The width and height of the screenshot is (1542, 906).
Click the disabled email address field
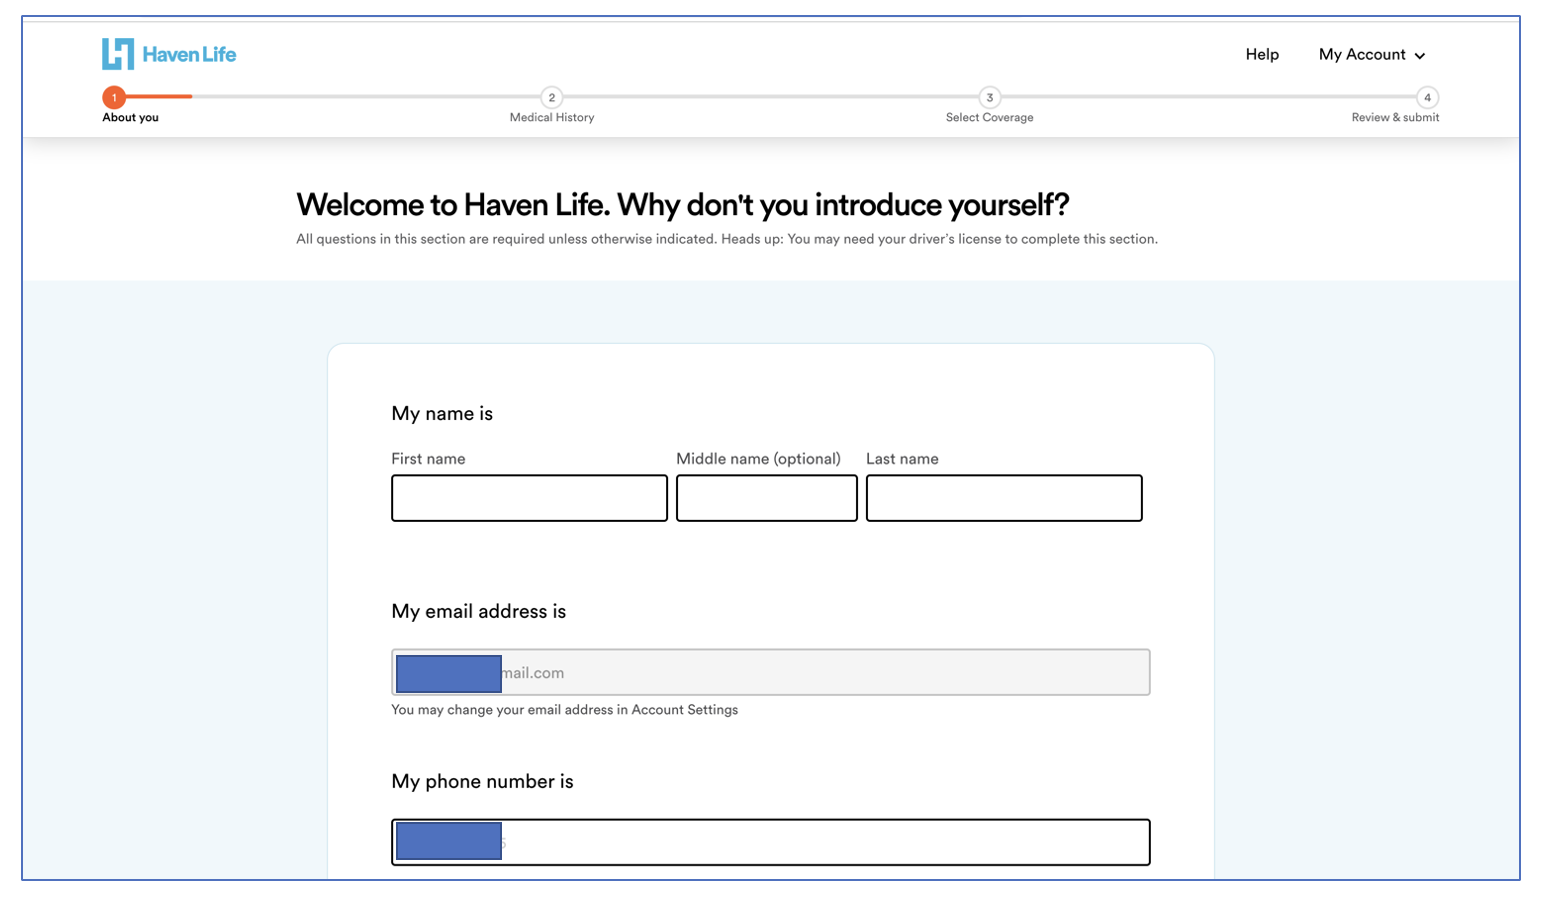pos(771,672)
